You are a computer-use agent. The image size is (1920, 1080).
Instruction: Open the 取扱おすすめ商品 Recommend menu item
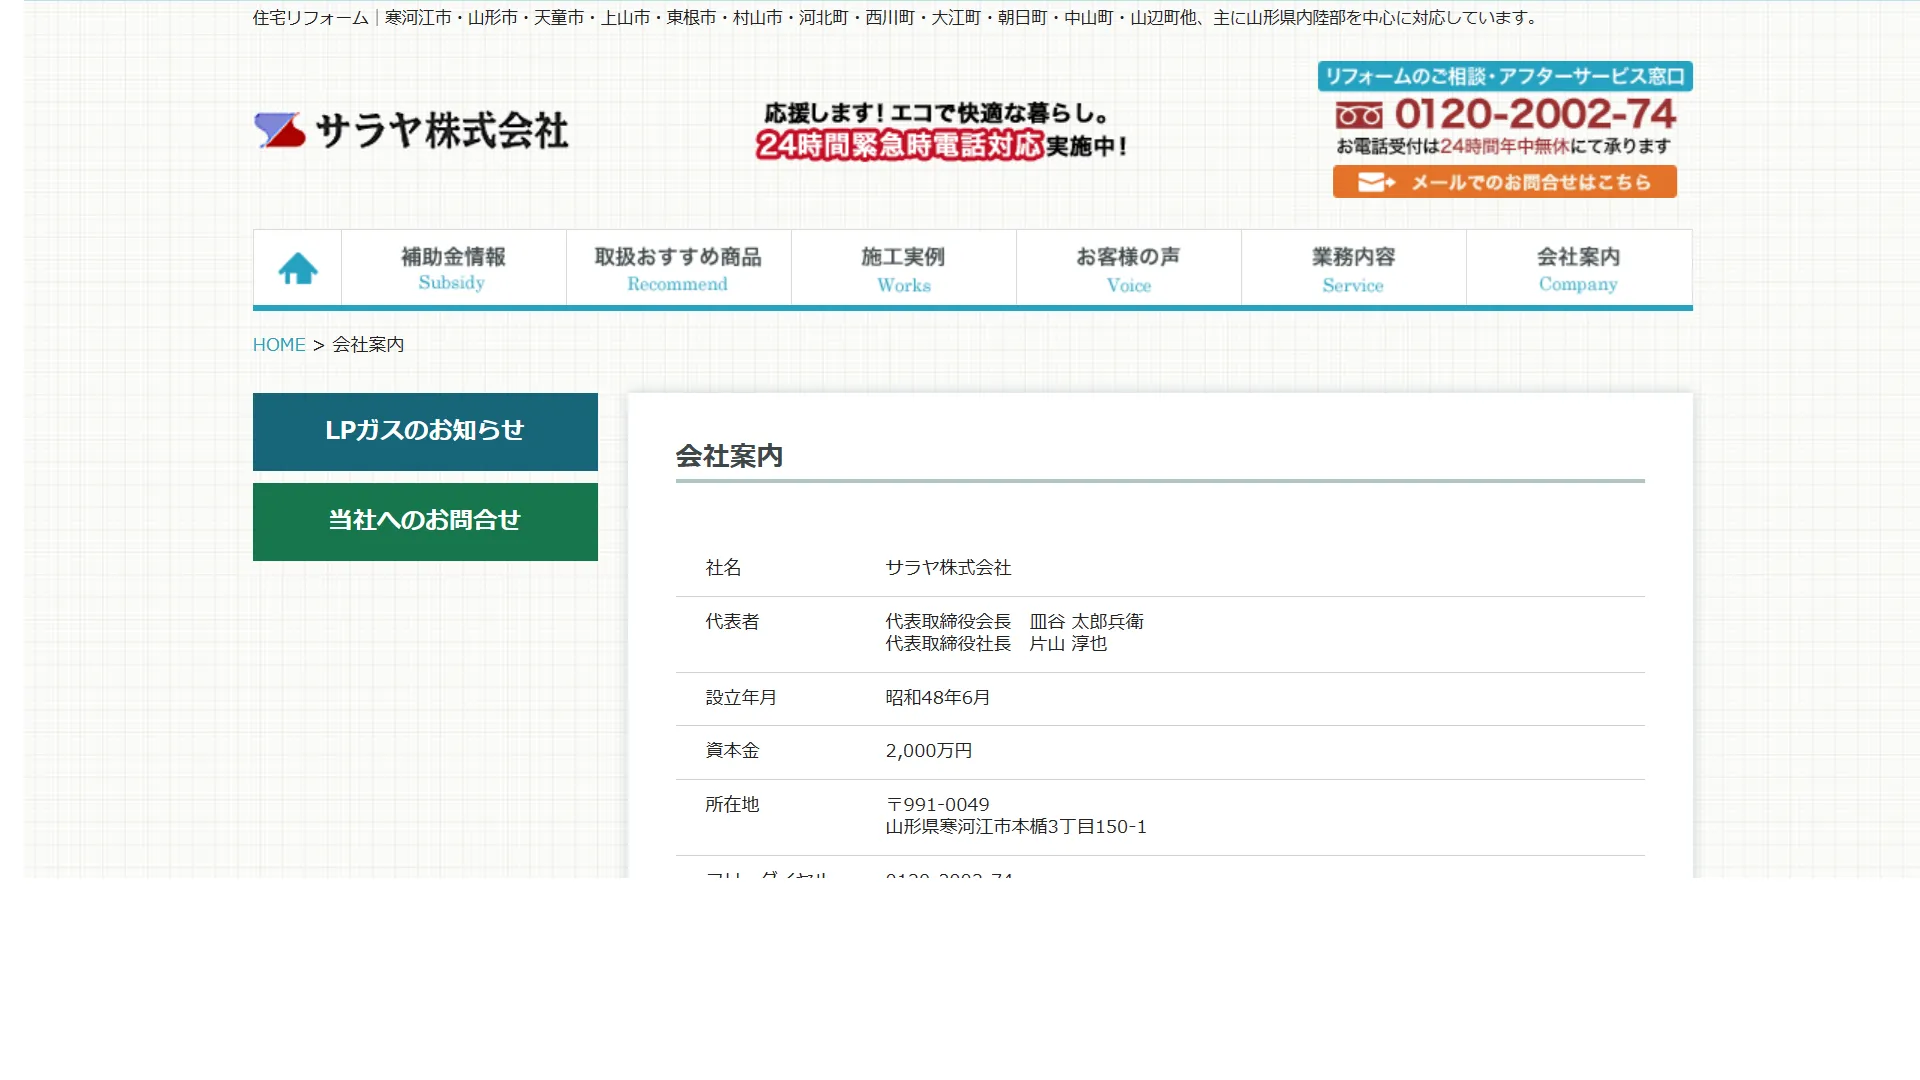point(678,268)
